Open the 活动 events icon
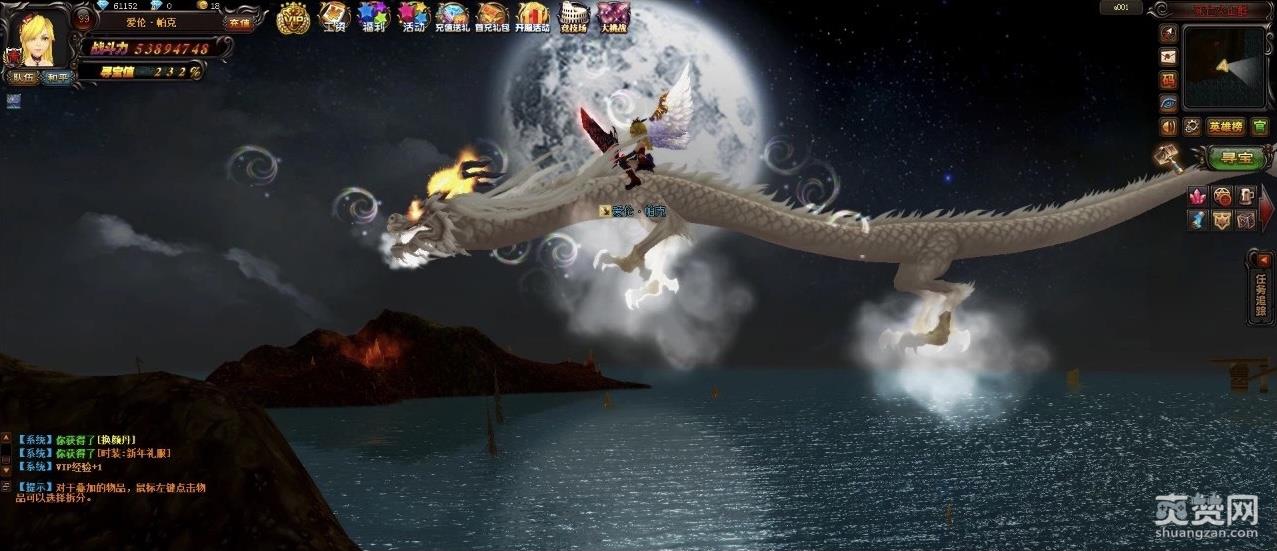 [x=413, y=18]
